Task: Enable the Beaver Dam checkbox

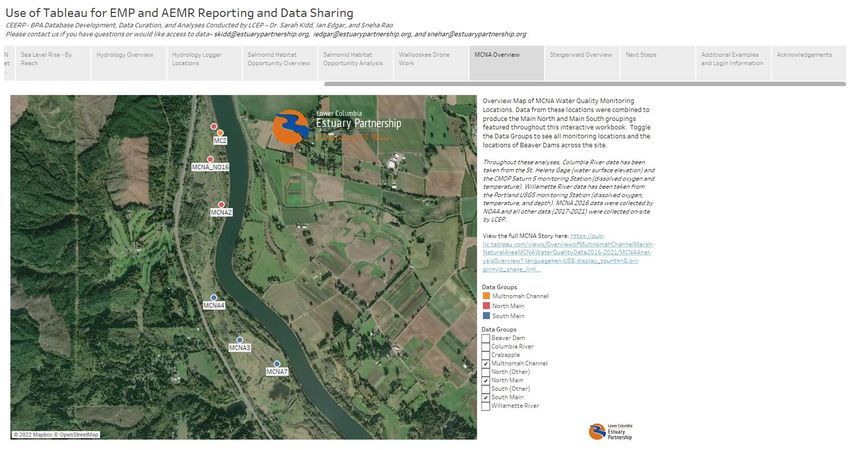Action: (x=486, y=338)
